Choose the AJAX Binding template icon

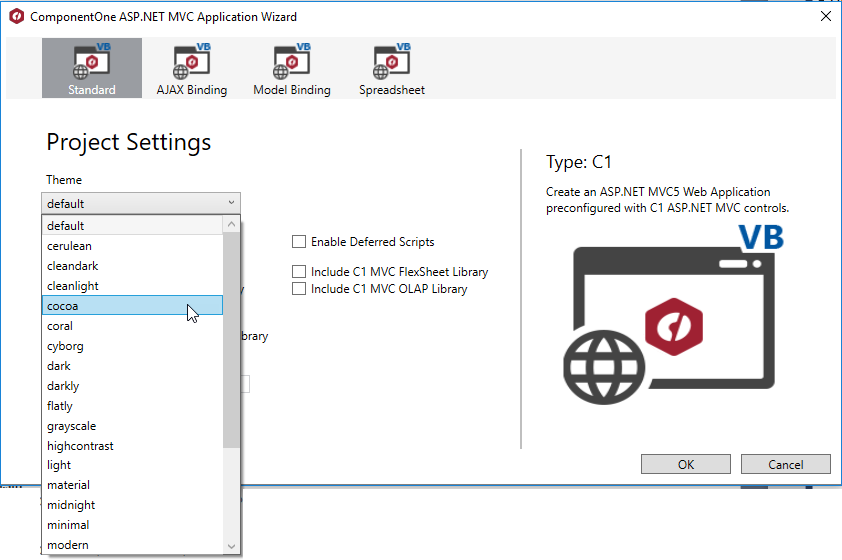(192, 62)
